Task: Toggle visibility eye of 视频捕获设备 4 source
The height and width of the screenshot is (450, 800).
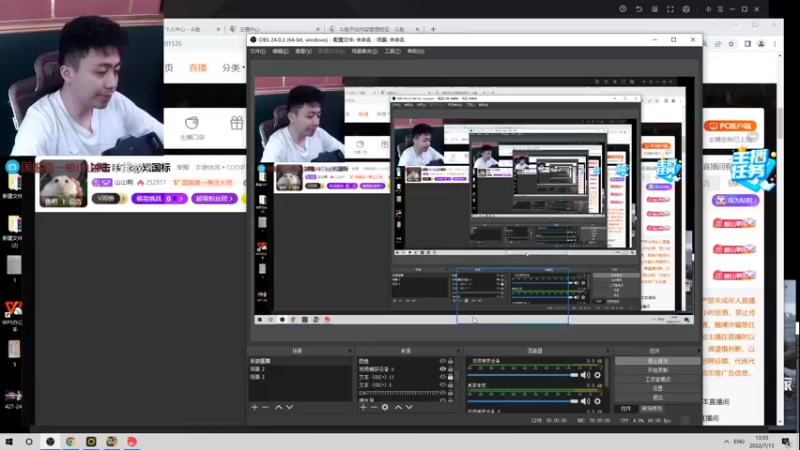Action: (442, 369)
